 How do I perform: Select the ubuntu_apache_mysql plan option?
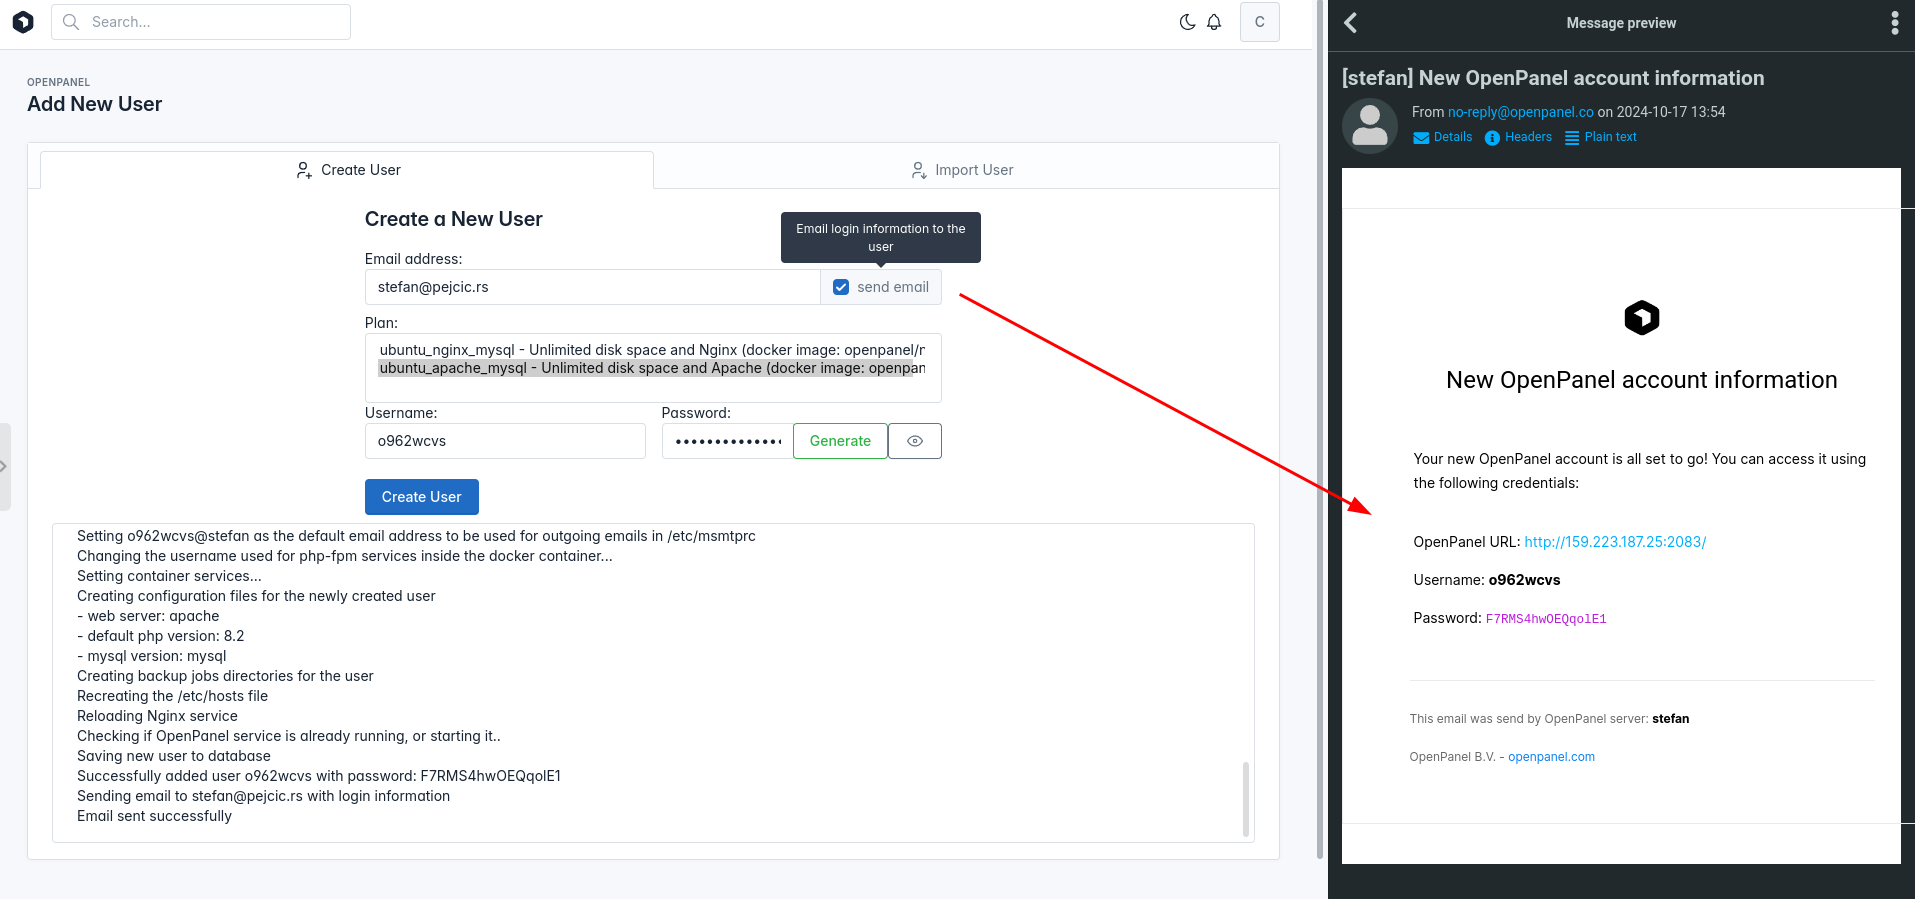pyautogui.click(x=652, y=368)
